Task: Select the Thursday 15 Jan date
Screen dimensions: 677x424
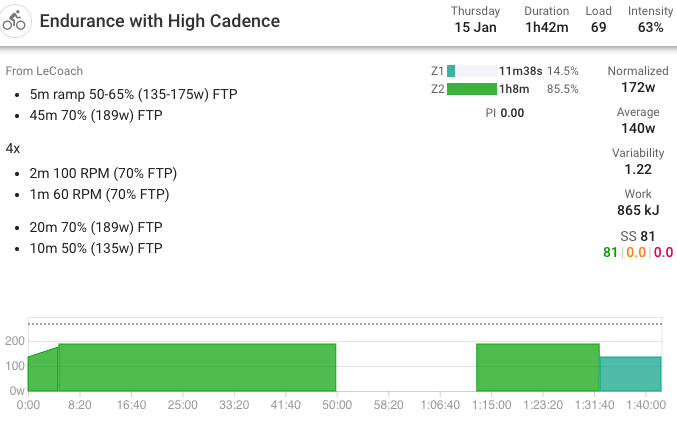Action: coord(475,27)
